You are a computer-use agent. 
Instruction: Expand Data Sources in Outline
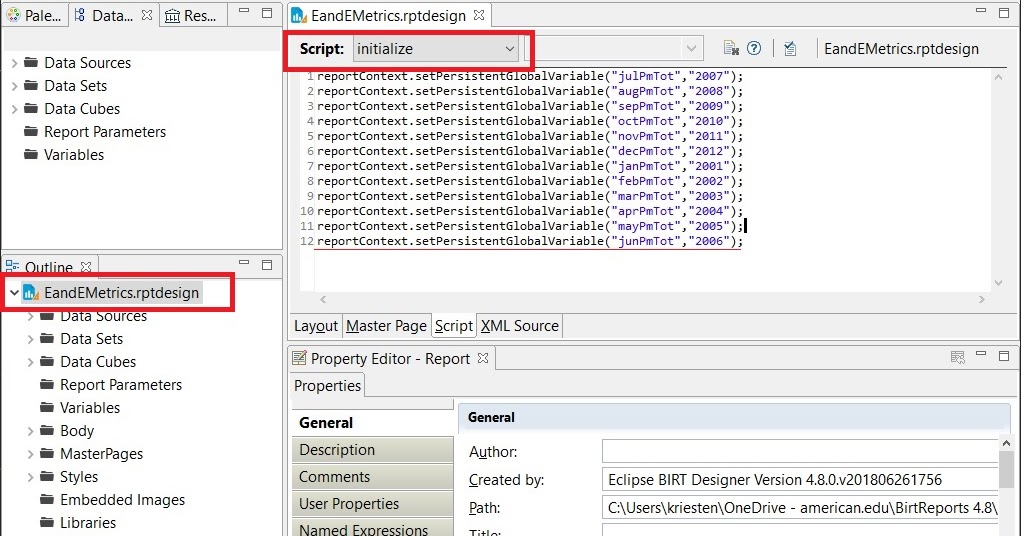pyautogui.click(x=30, y=317)
